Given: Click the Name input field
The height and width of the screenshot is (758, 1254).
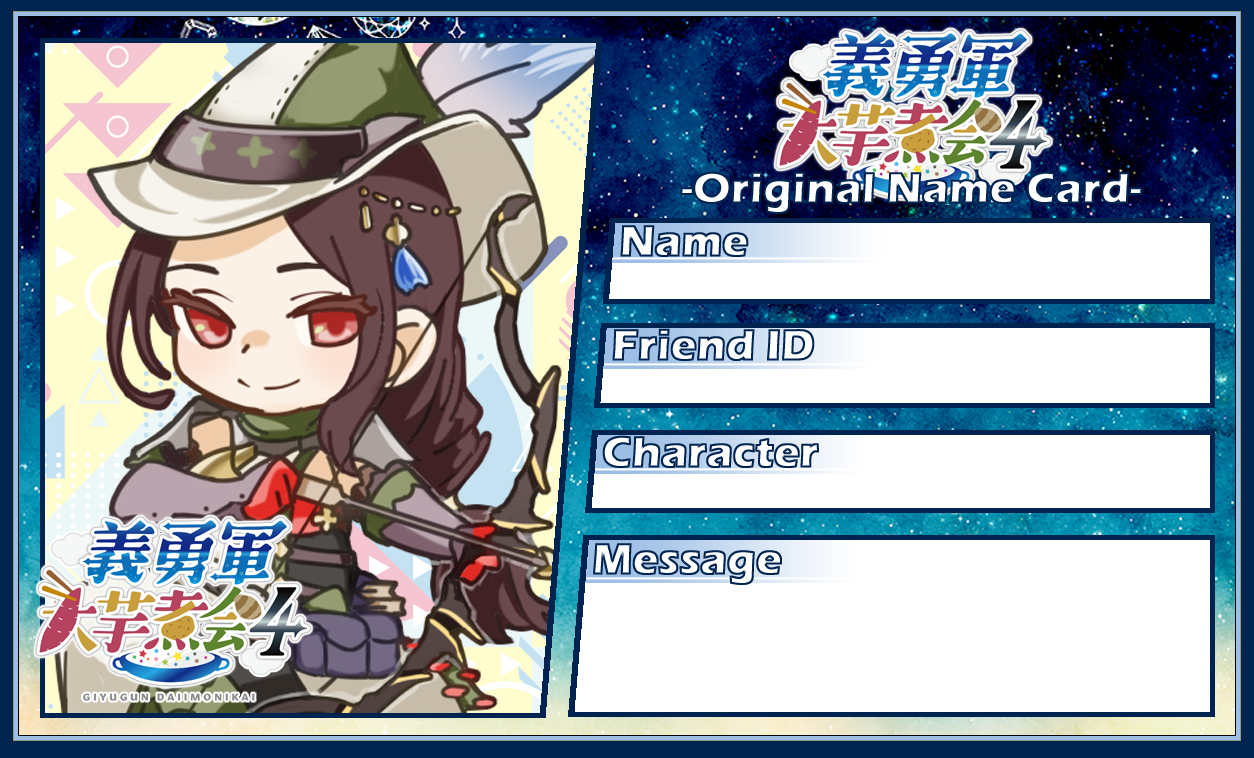Looking at the screenshot, I should click(910, 261).
